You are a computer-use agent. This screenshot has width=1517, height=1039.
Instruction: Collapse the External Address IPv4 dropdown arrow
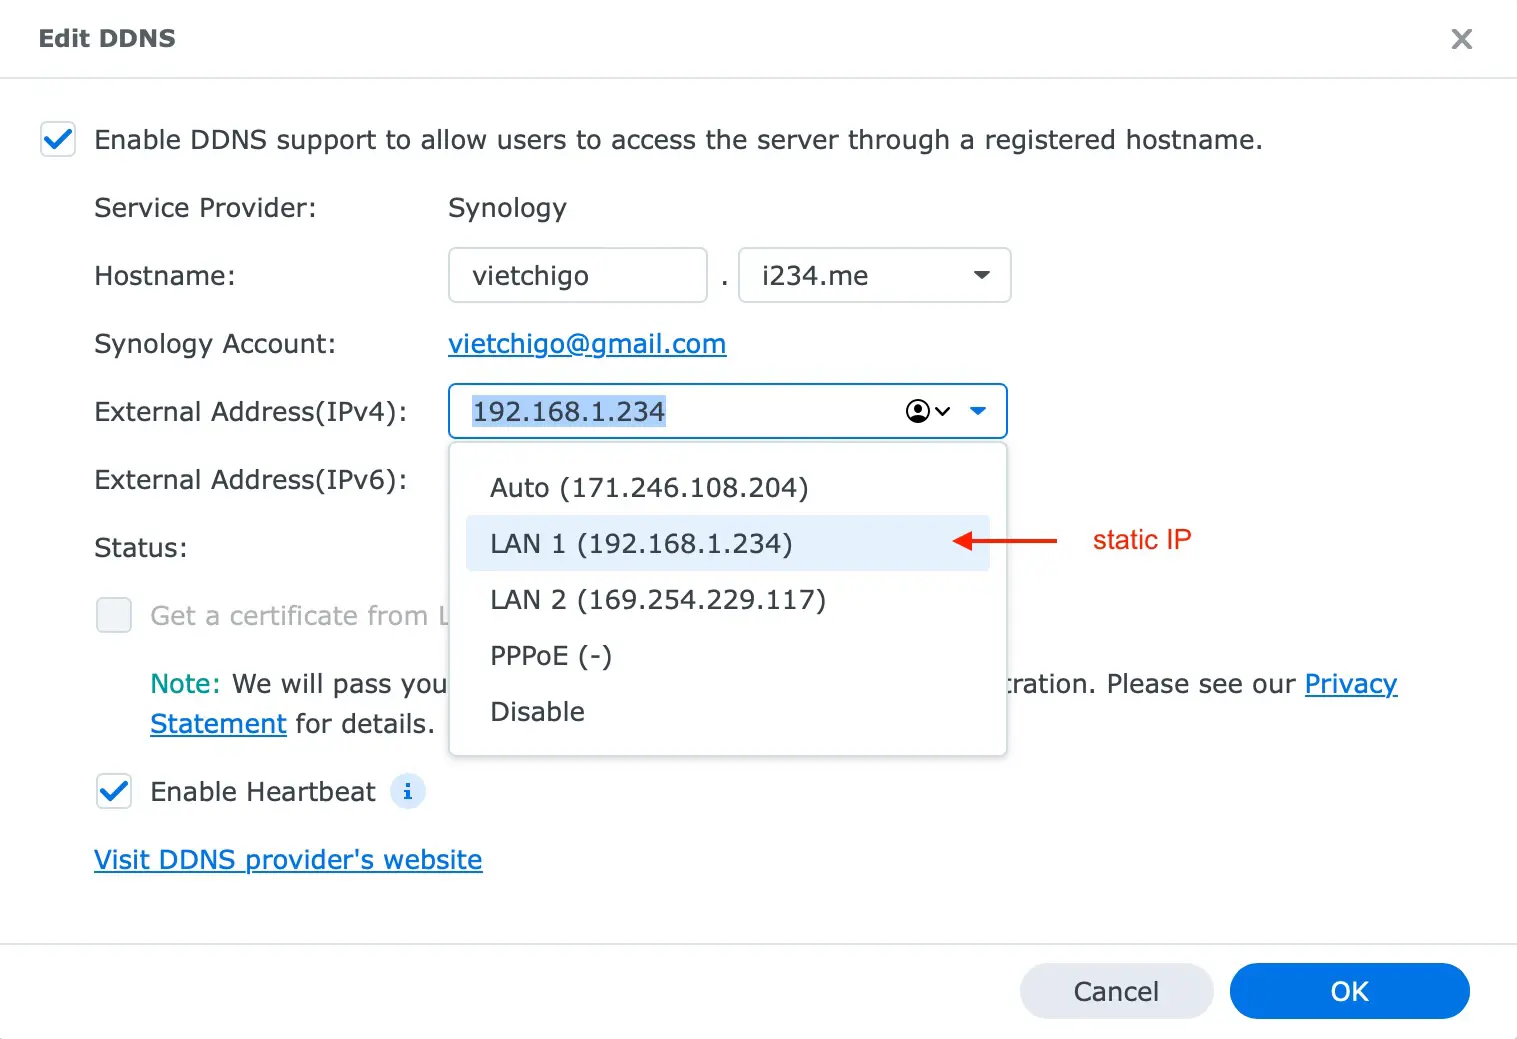[978, 411]
